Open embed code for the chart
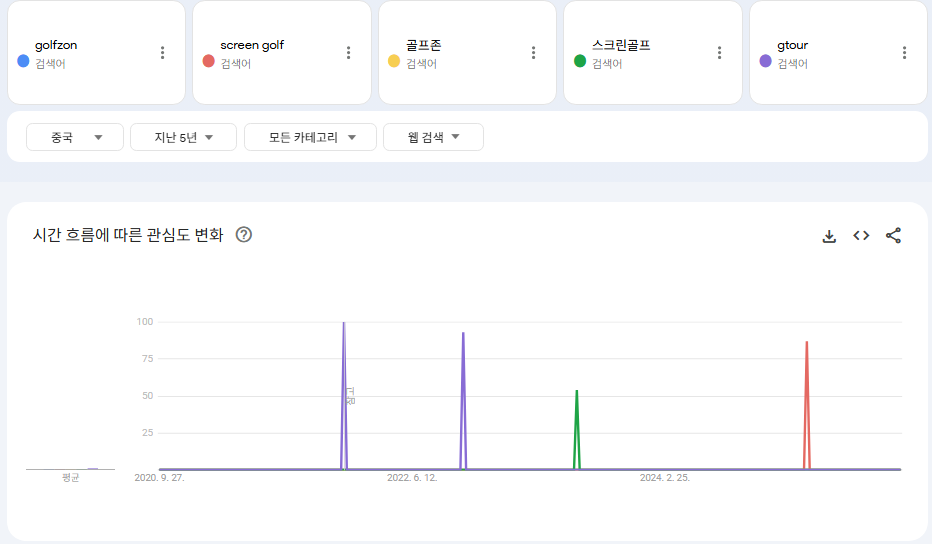Viewport: 932px width, 544px height. (x=861, y=235)
